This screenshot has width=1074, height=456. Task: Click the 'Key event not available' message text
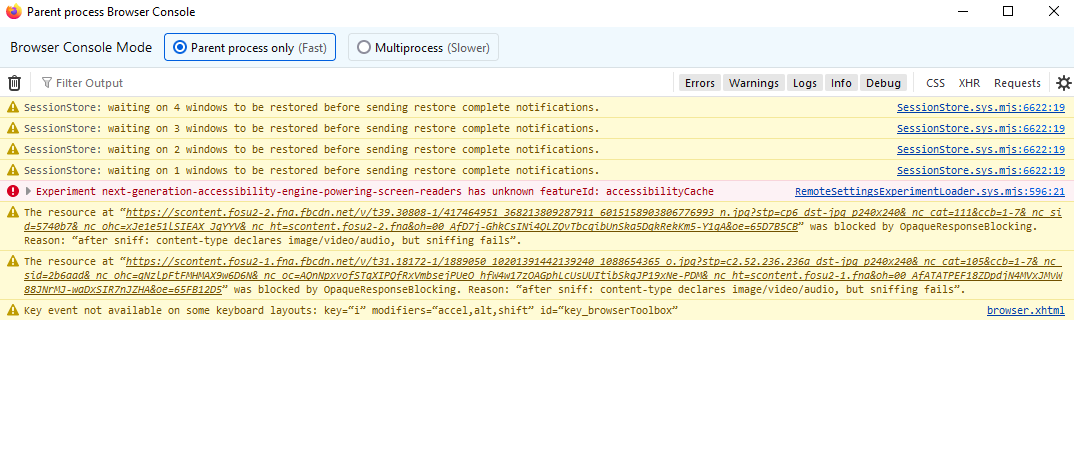coord(351,311)
